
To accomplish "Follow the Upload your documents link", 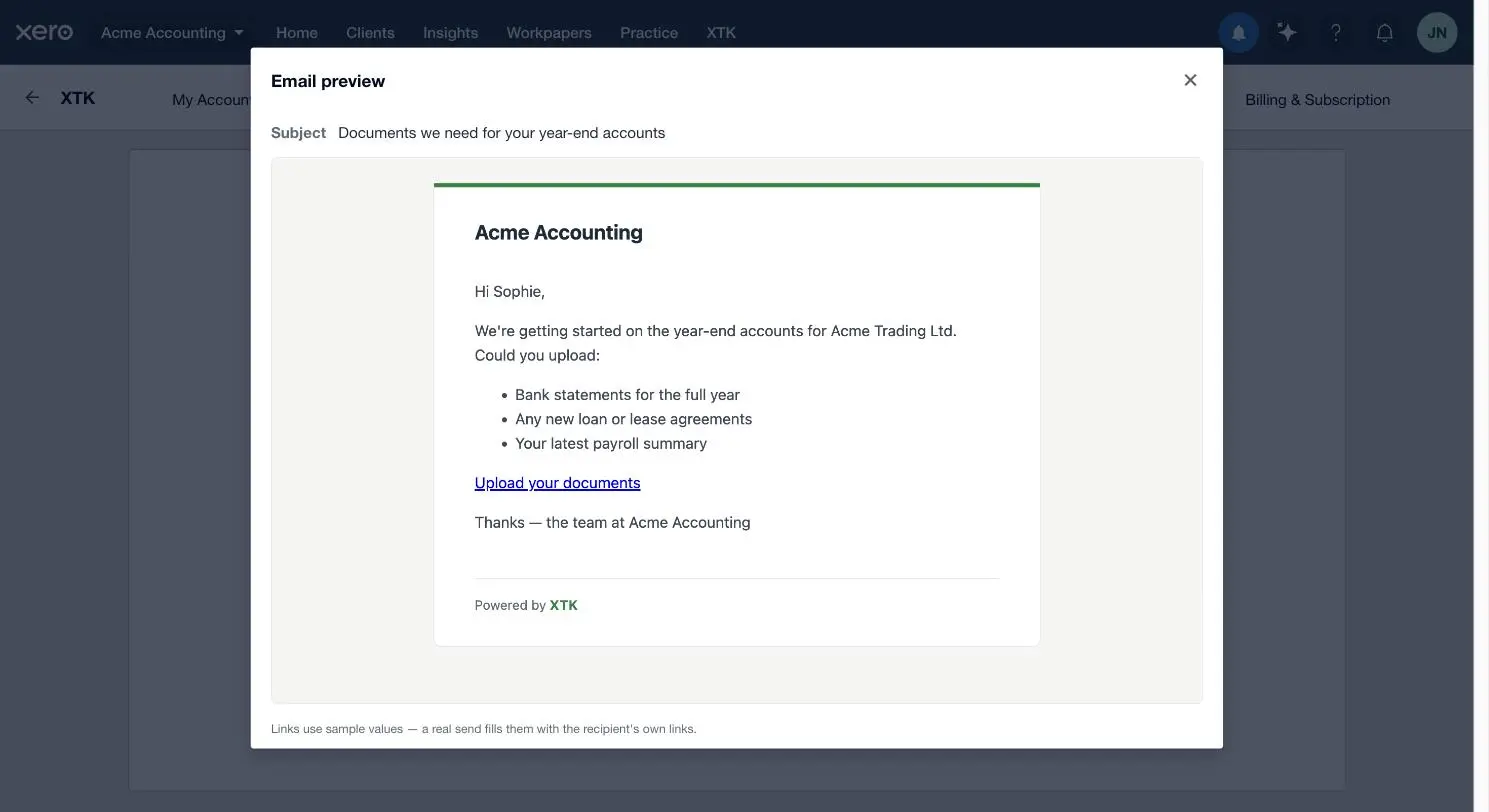I will [x=557, y=483].
